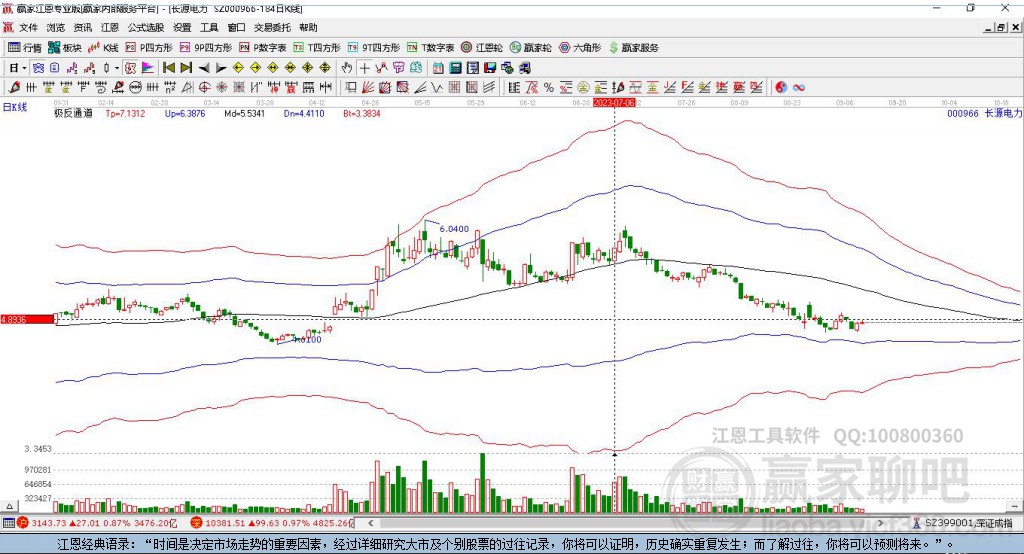This screenshot has width=1024, height=554.
Task: Open the 板块 sector view
Action: 64,48
